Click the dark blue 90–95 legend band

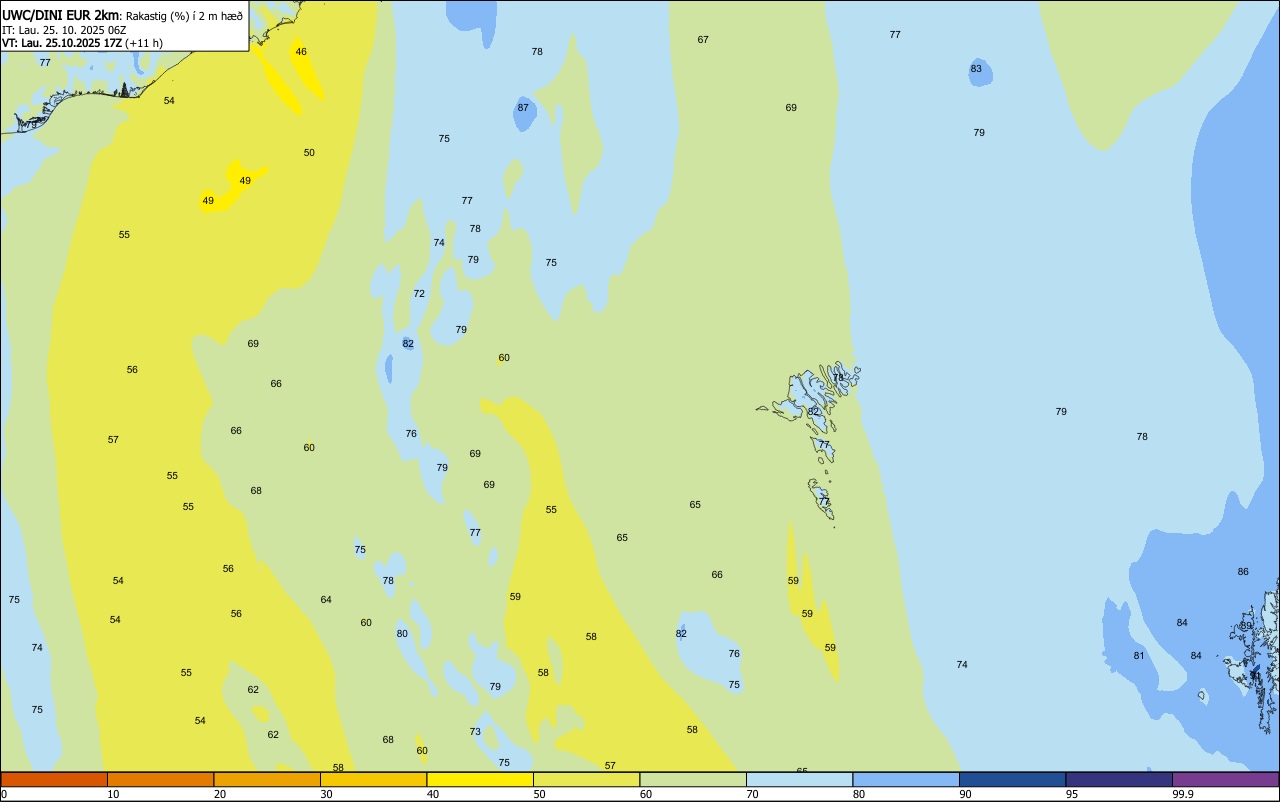click(1012, 779)
